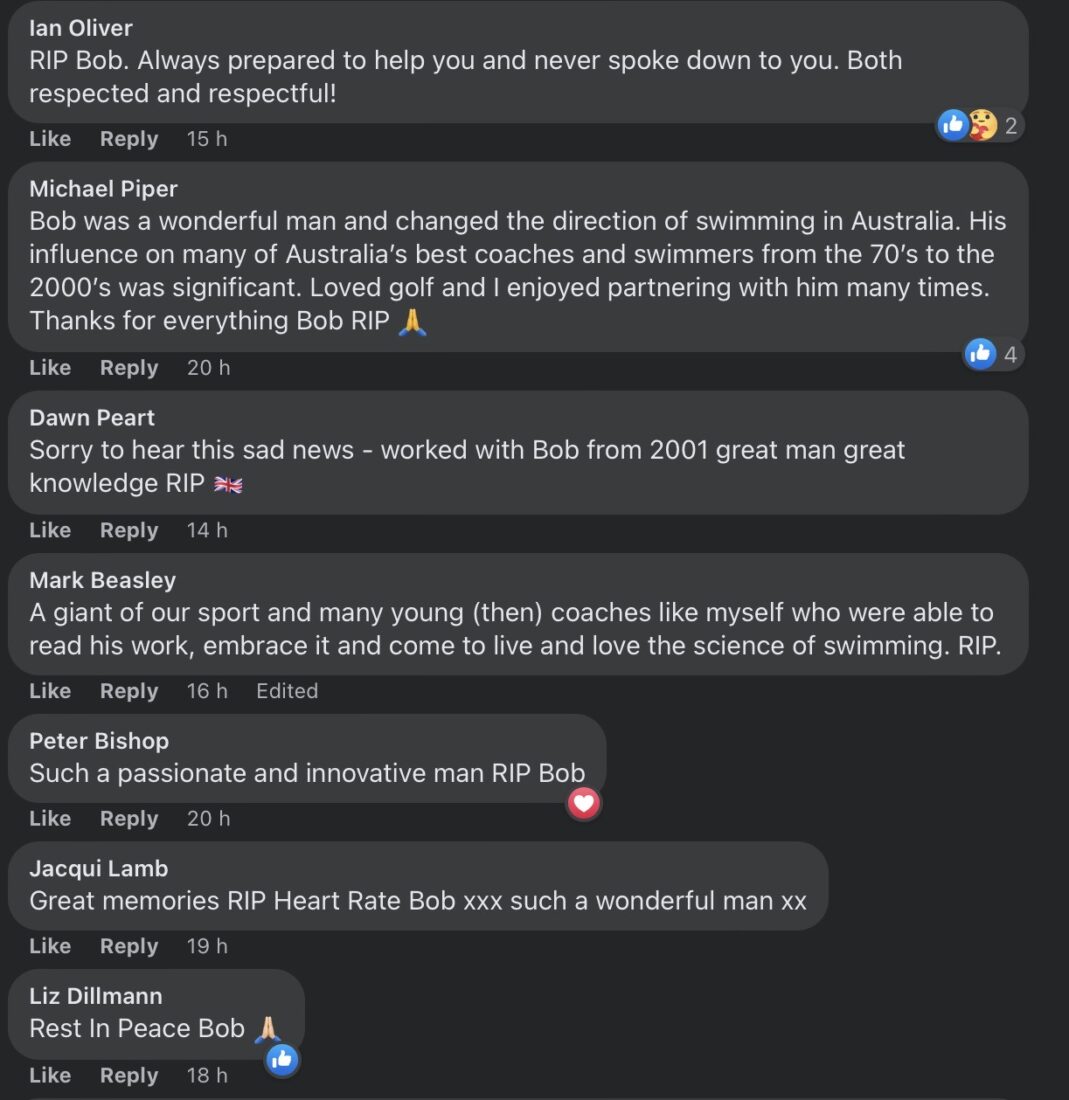Image resolution: width=1069 pixels, height=1100 pixels.
Task: Like Michael Piper's comment
Action: [50, 368]
